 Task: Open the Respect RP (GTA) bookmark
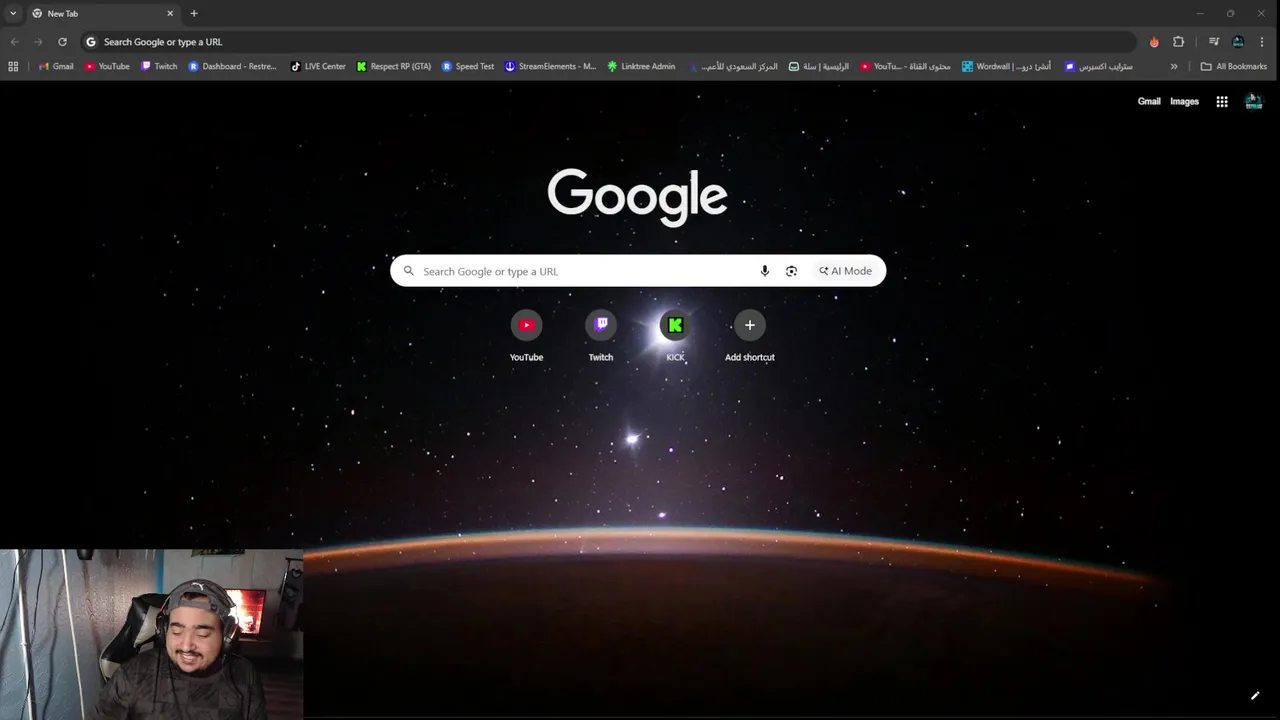(394, 66)
